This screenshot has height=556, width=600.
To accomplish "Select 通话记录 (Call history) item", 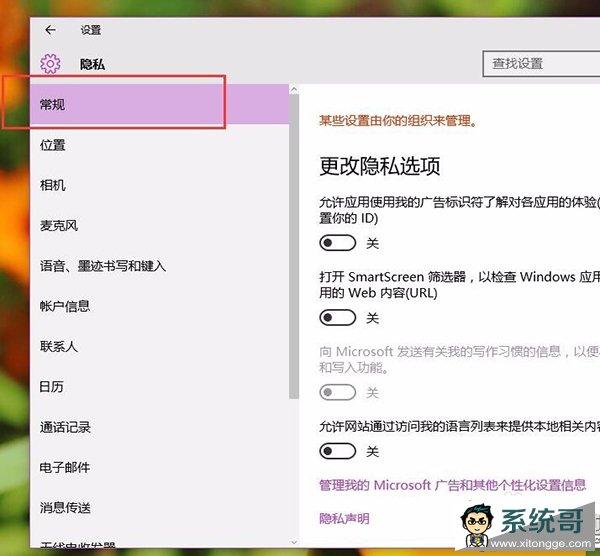I will pyautogui.click(x=65, y=427).
